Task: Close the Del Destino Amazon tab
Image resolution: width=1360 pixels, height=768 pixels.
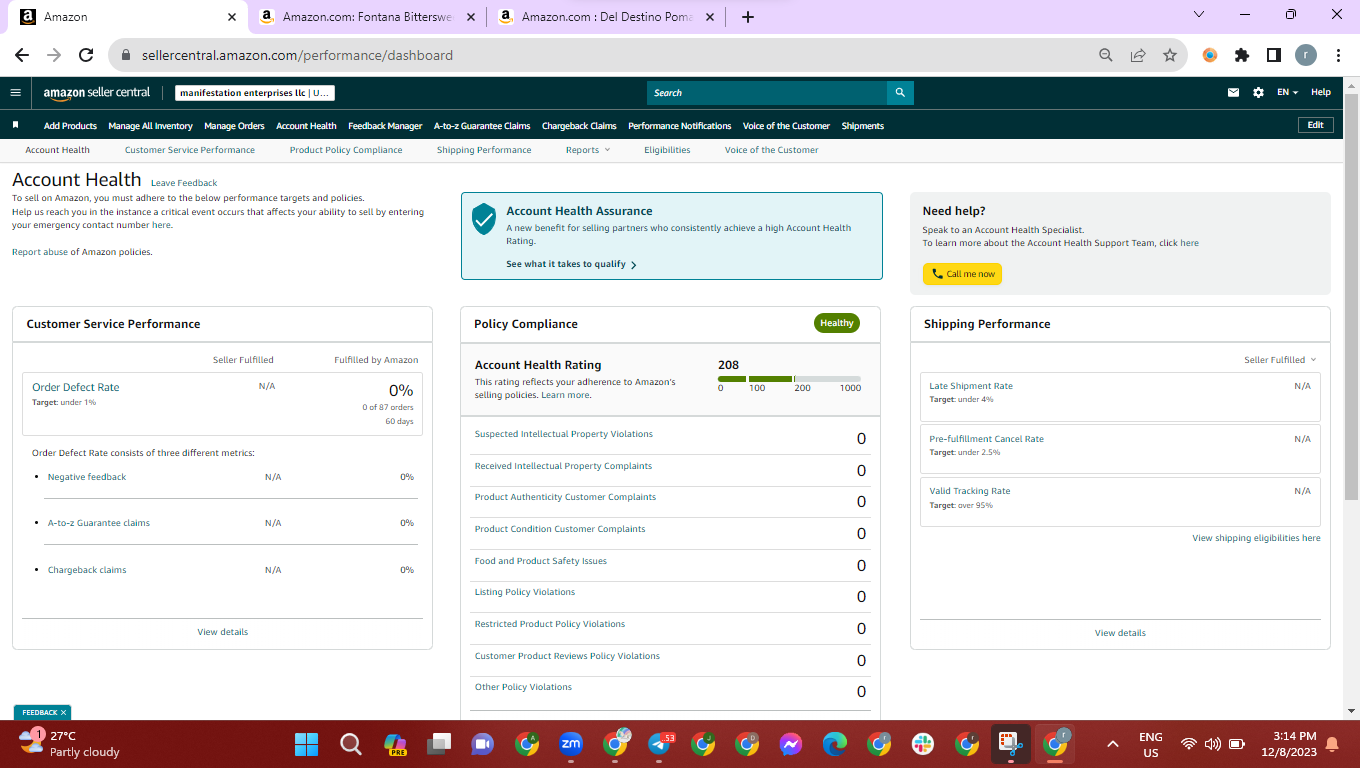Action: [x=710, y=17]
